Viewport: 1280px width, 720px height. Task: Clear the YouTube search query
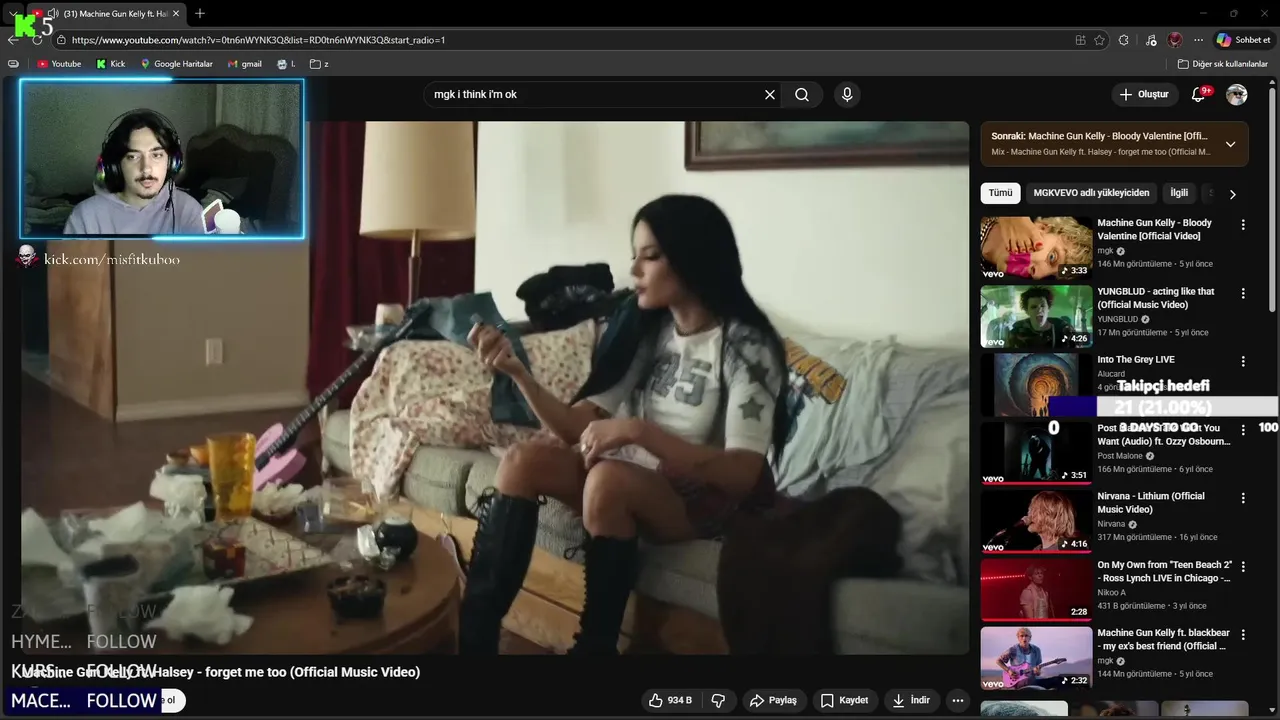point(770,94)
